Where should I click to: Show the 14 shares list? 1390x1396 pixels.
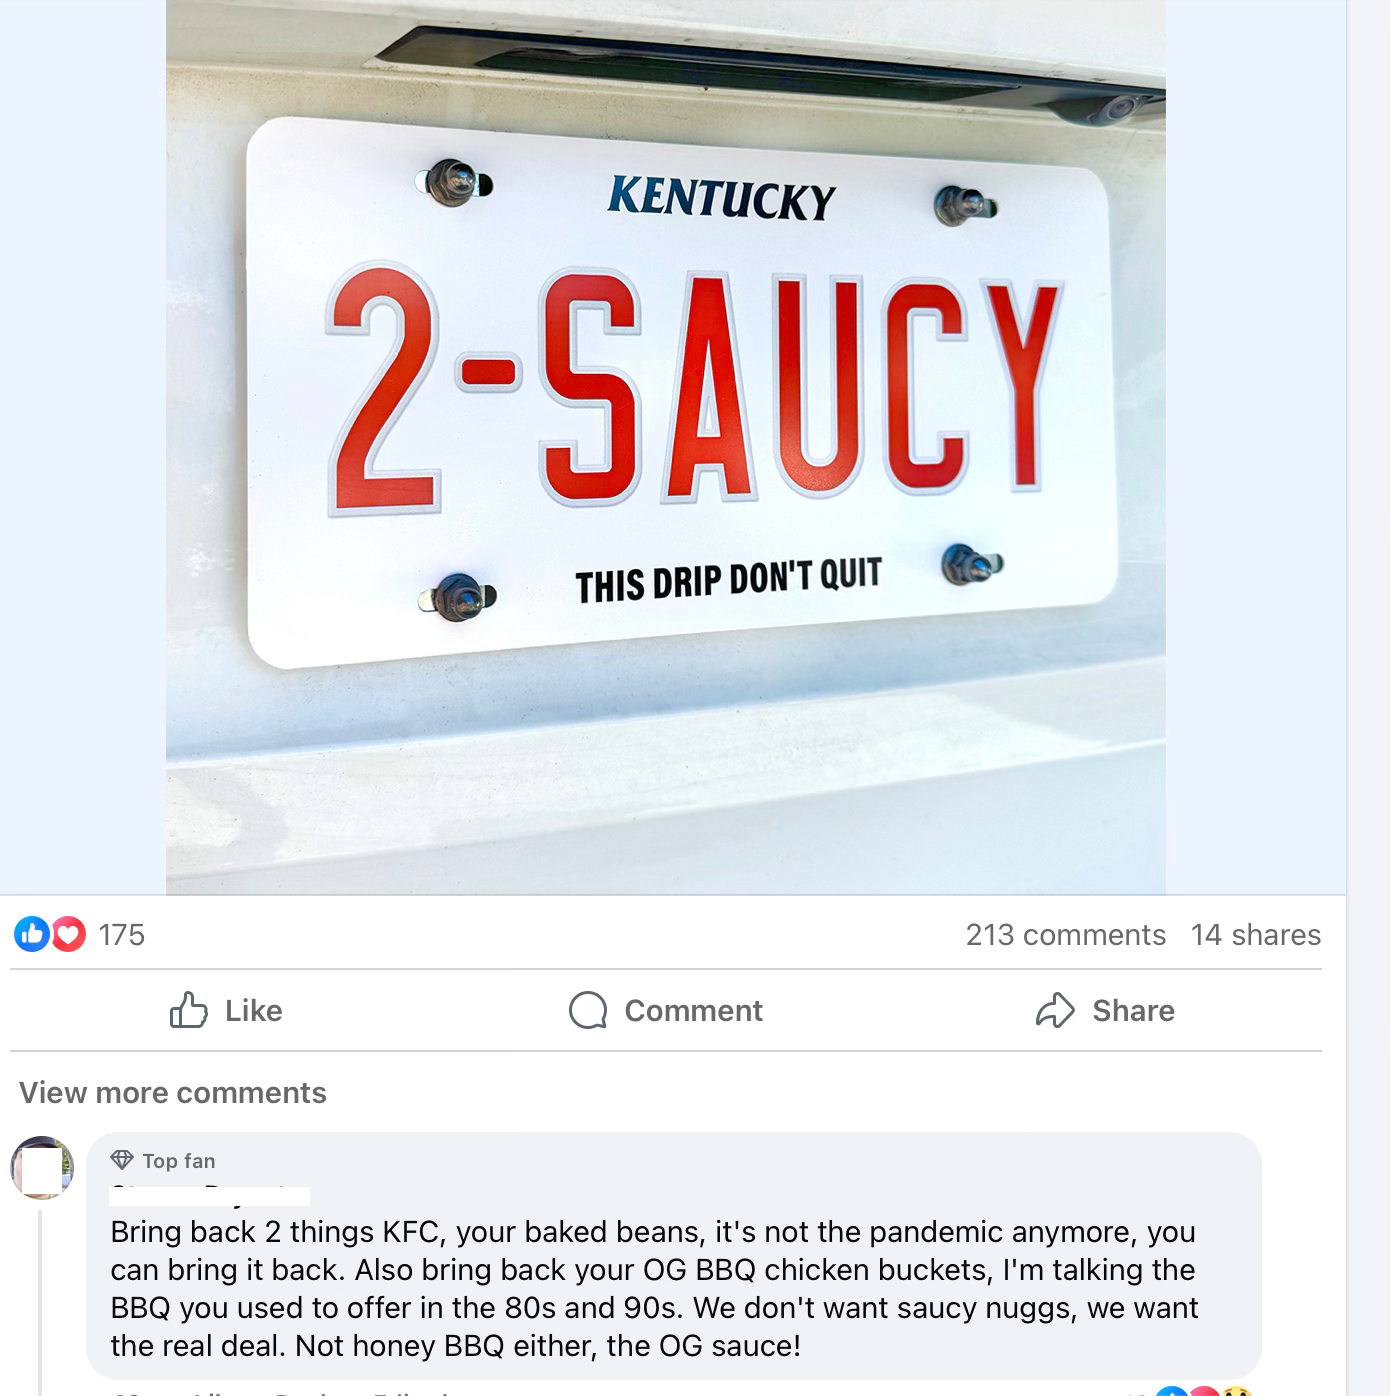pyautogui.click(x=1255, y=935)
